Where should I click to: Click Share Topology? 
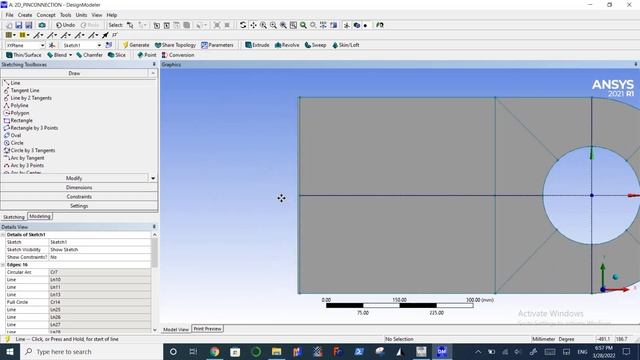coord(176,45)
